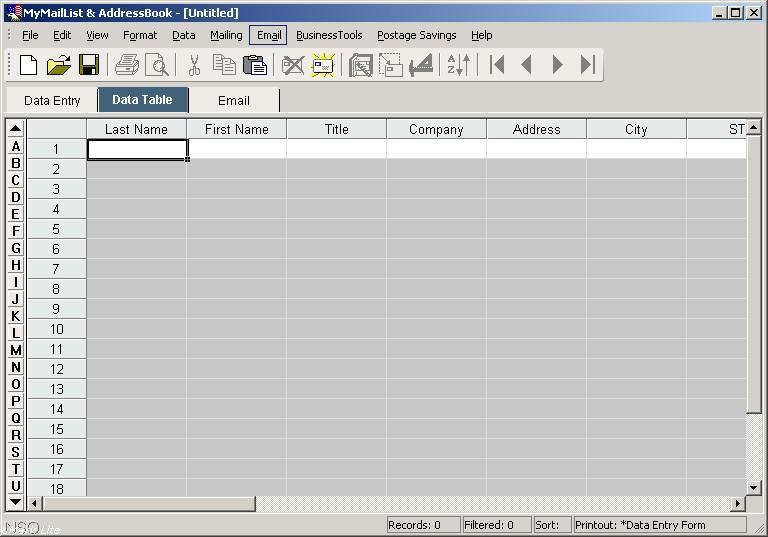Image resolution: width=768 pixels, height=537 pixels.
Task: Click the Filtered: 0 status field
Action: pos(497,525)
